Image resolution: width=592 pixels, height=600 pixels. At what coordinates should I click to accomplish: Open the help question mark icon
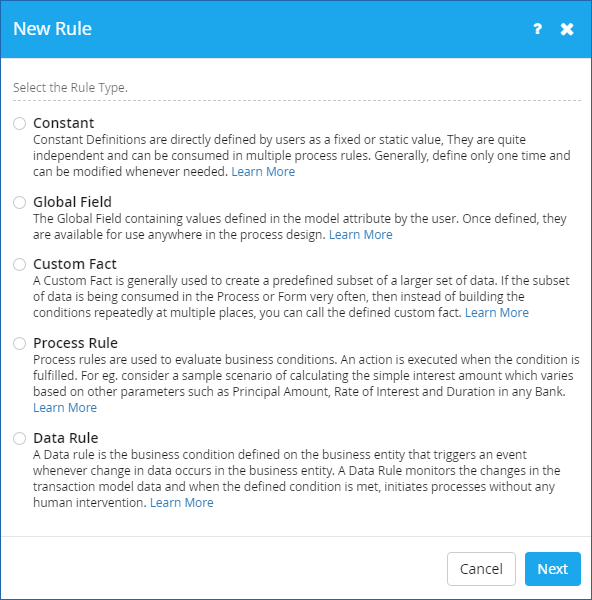[x=538, y=29]
